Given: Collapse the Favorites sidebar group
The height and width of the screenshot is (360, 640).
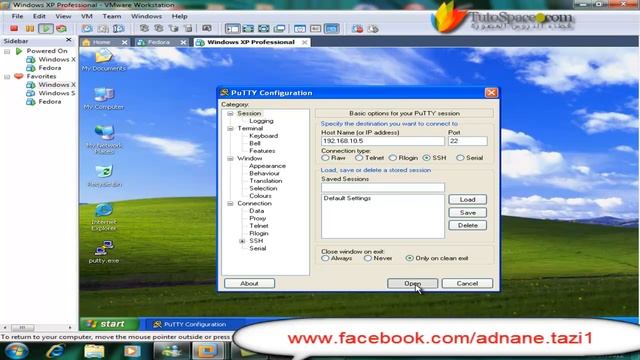Looking at the screenshot, I should (7, 77).
